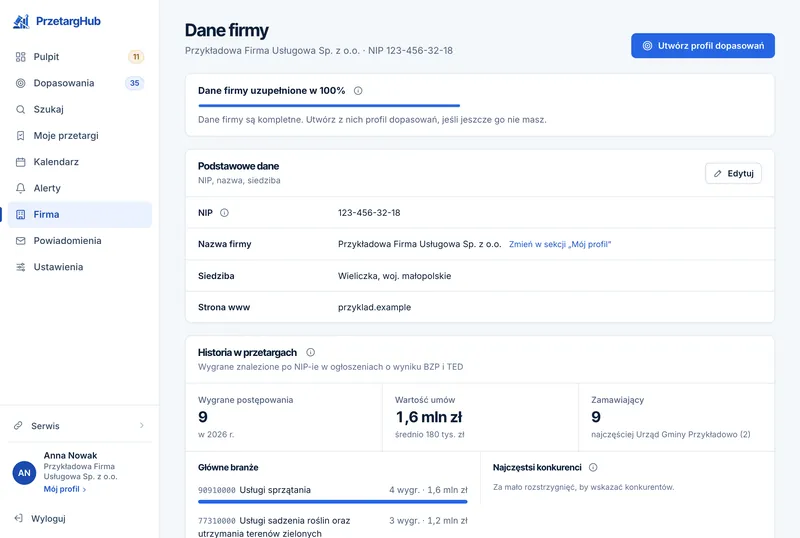800x538 pixels.
Task: Open the Mój profil link
Action: pos(65,489)
